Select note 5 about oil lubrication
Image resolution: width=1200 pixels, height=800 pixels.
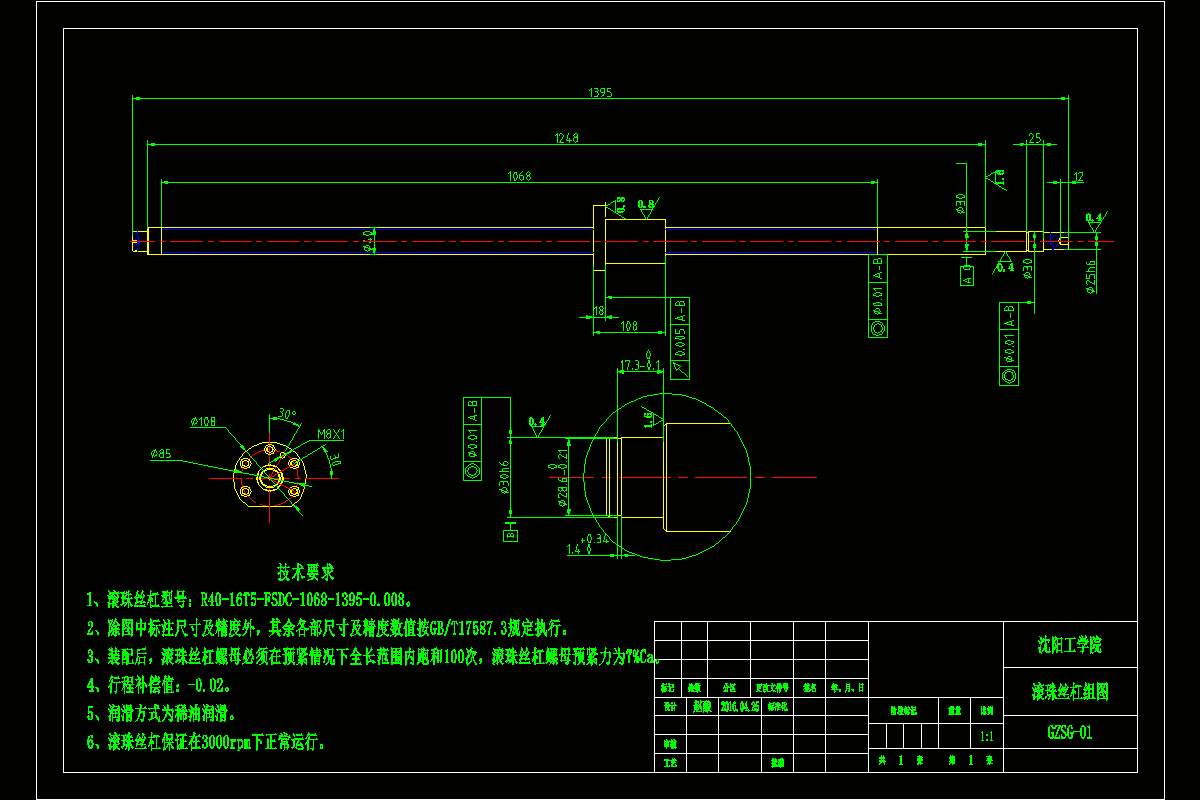[162, 714]
